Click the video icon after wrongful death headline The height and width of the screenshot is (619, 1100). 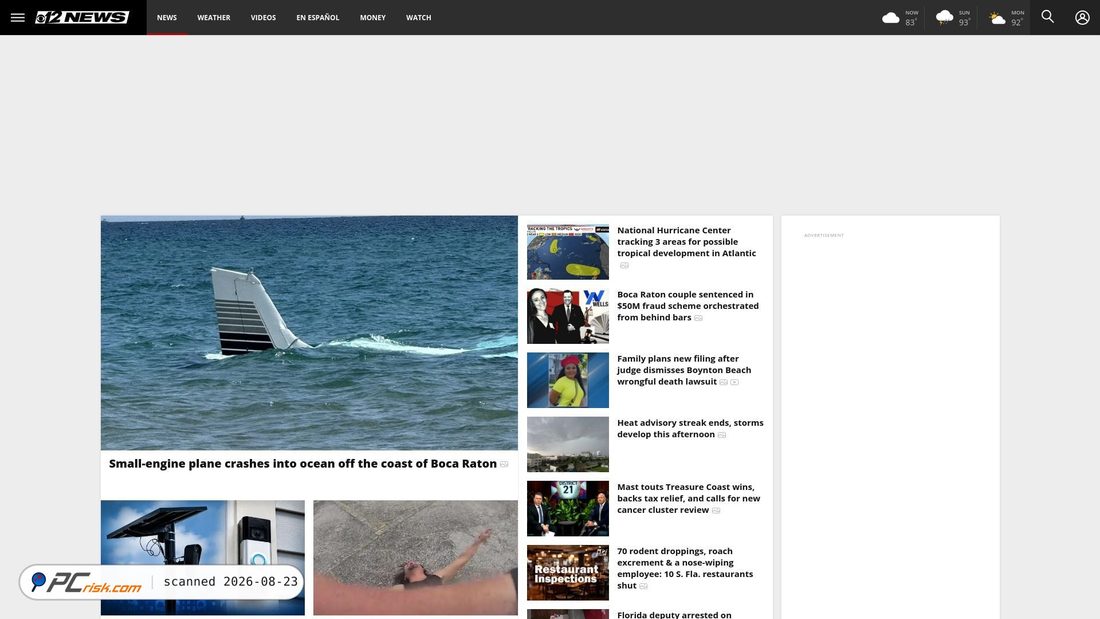[735, 382]
